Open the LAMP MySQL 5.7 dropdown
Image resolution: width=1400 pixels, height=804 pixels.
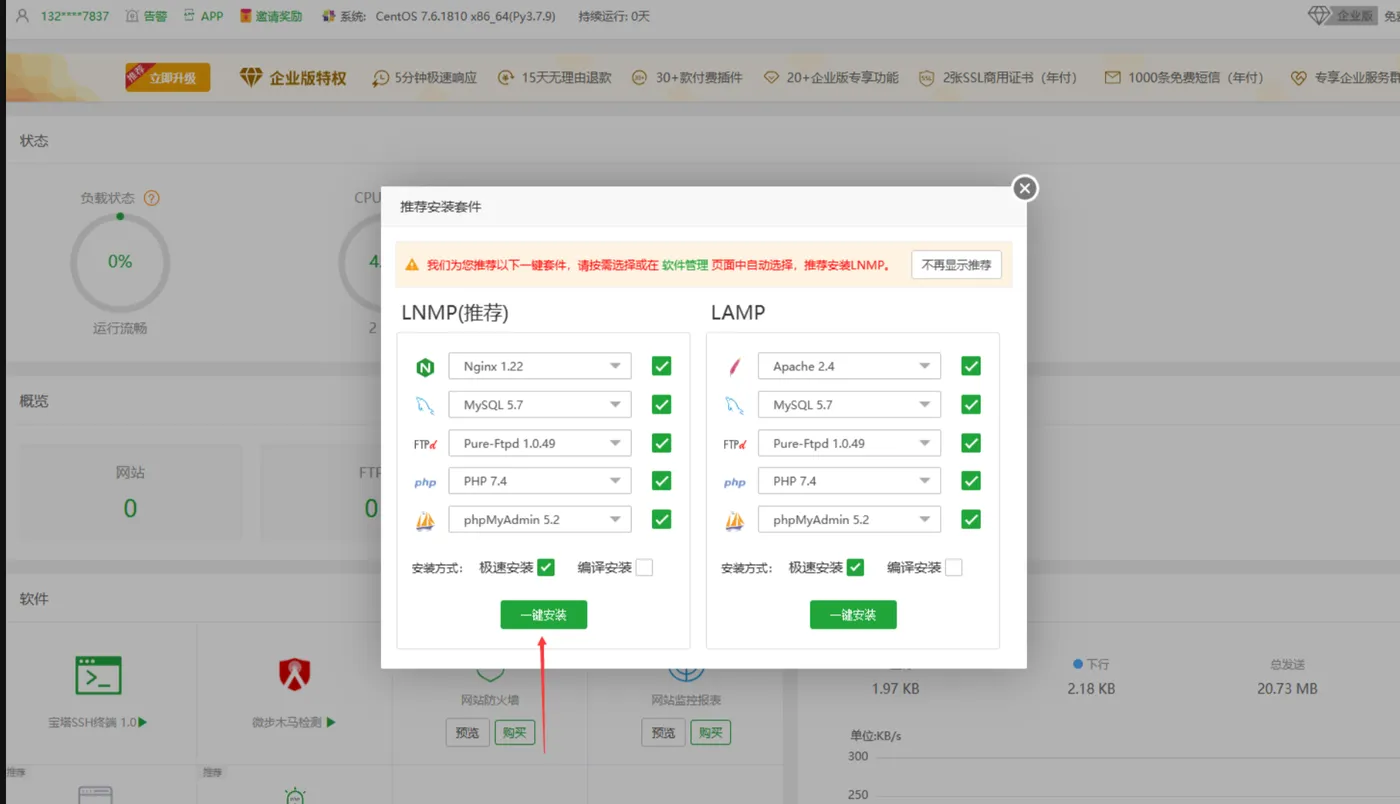pos(849,404)
